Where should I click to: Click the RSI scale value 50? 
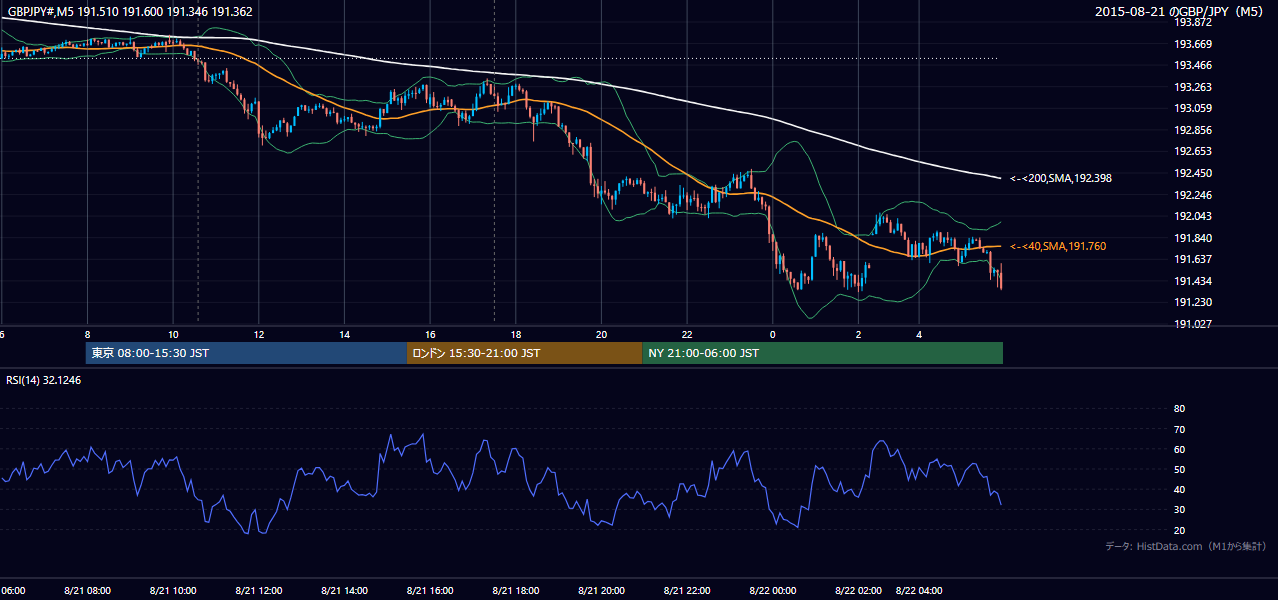pos(1179,469)
